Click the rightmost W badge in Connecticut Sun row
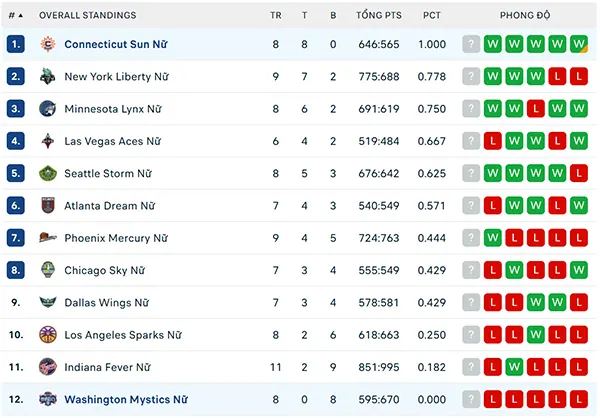Screen dimensions: 600x418 tap(579, 44)
